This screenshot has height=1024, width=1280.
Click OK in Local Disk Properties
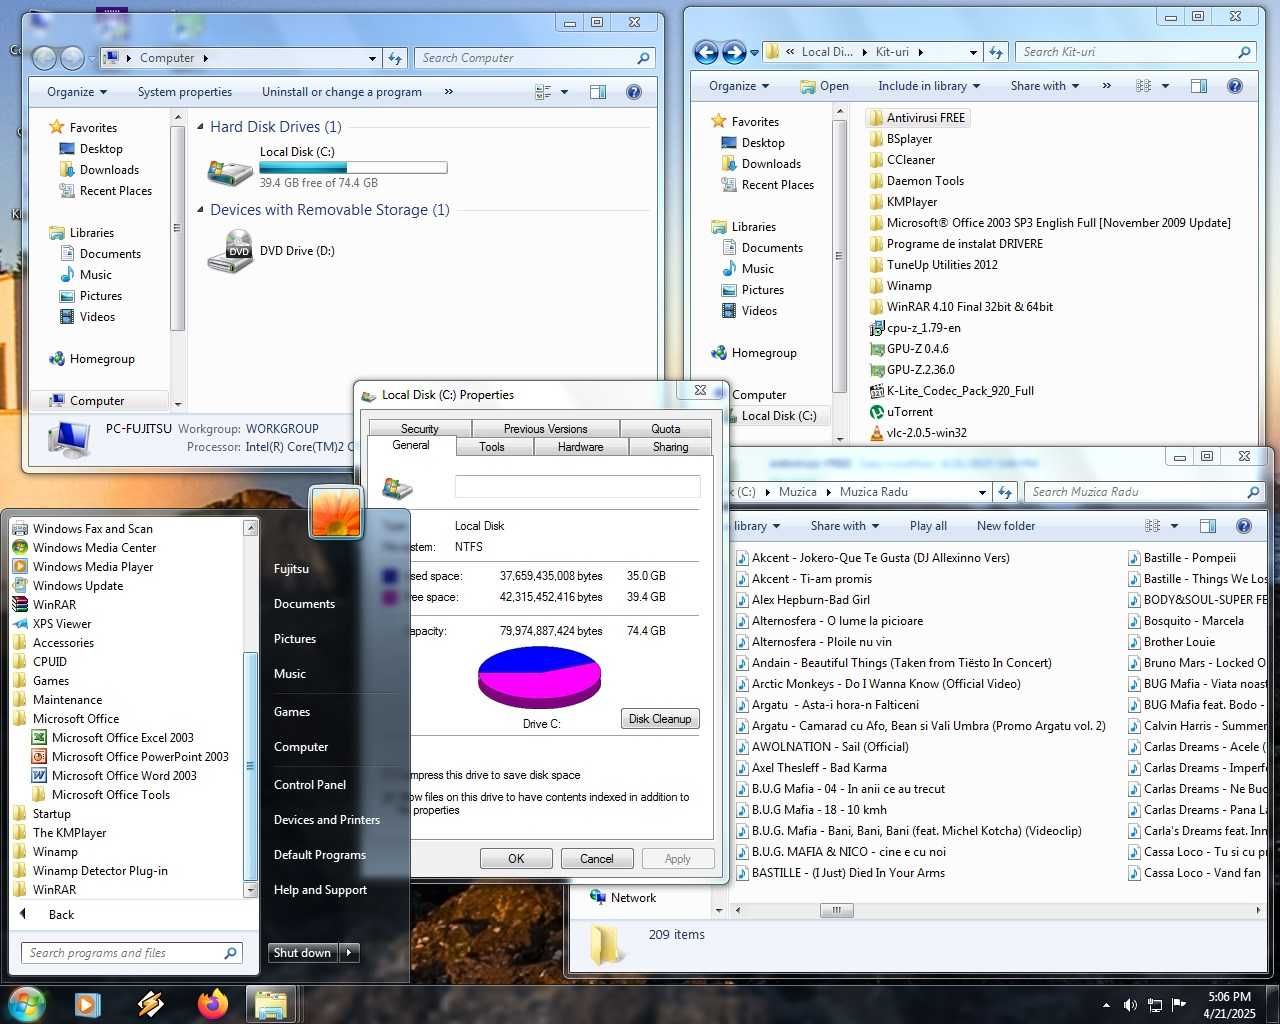[516, 859]
